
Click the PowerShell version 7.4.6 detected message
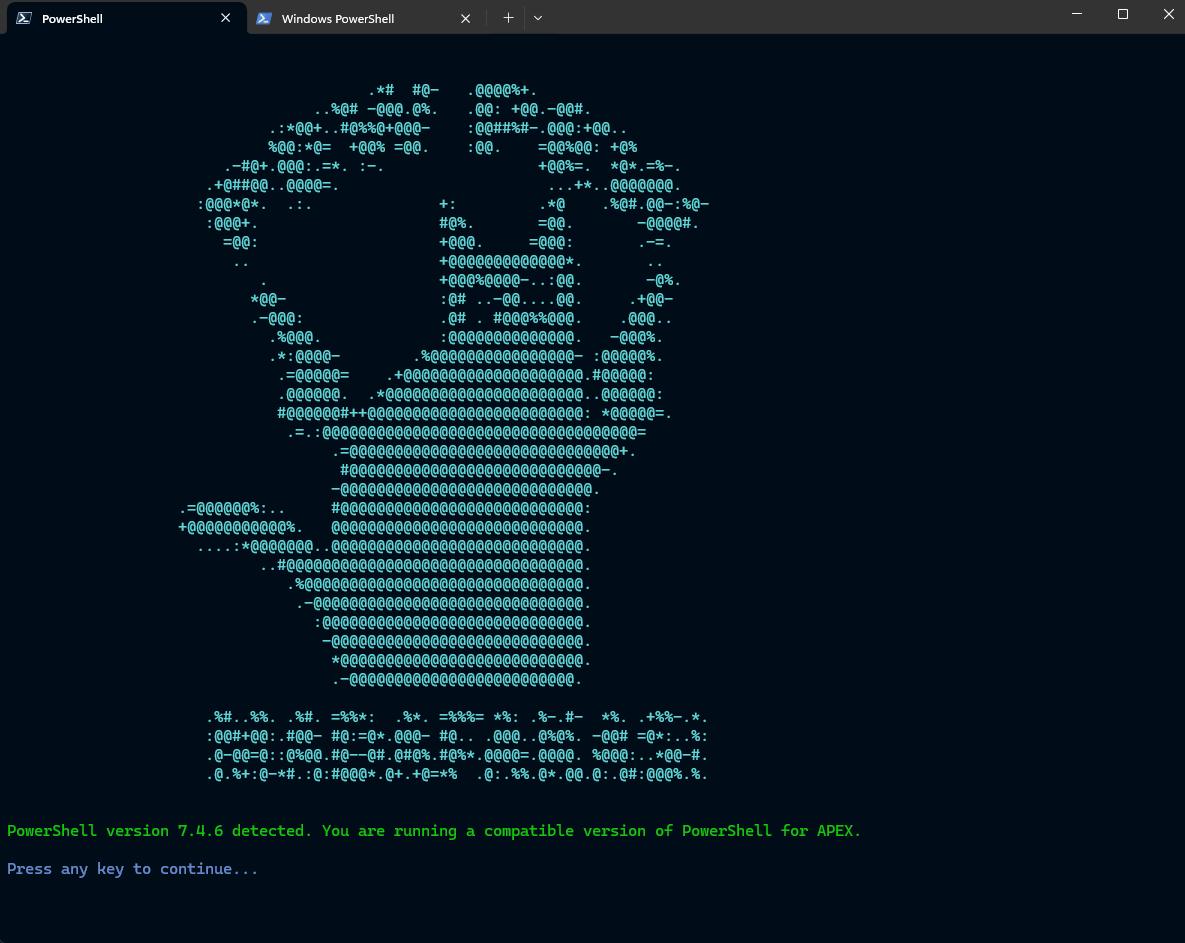[x=434, y=831]
